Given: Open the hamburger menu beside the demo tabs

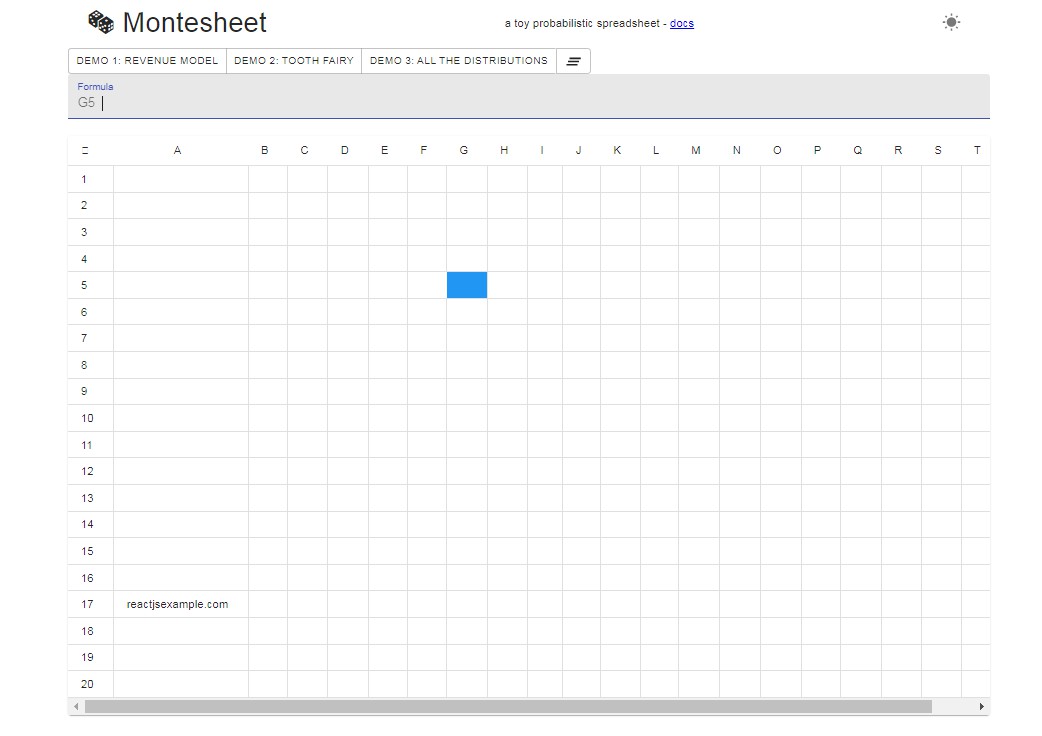Looking at the screenshot, I should tap(573, 61).
